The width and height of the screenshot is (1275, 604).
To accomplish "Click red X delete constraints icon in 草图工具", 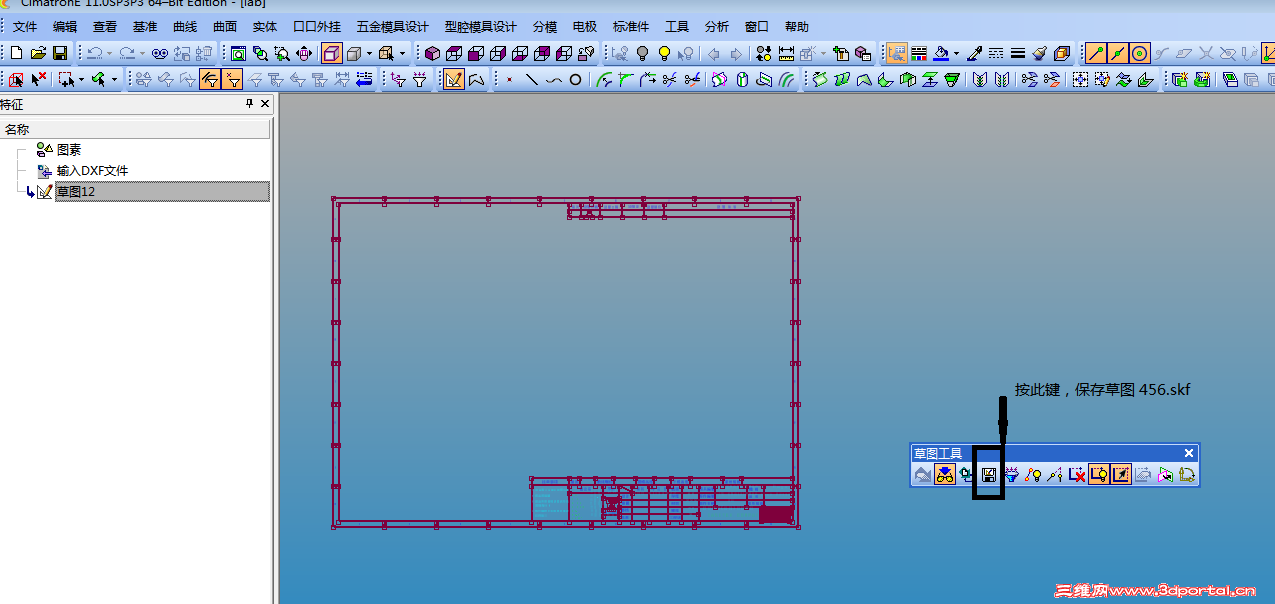I will point(1077,475).
